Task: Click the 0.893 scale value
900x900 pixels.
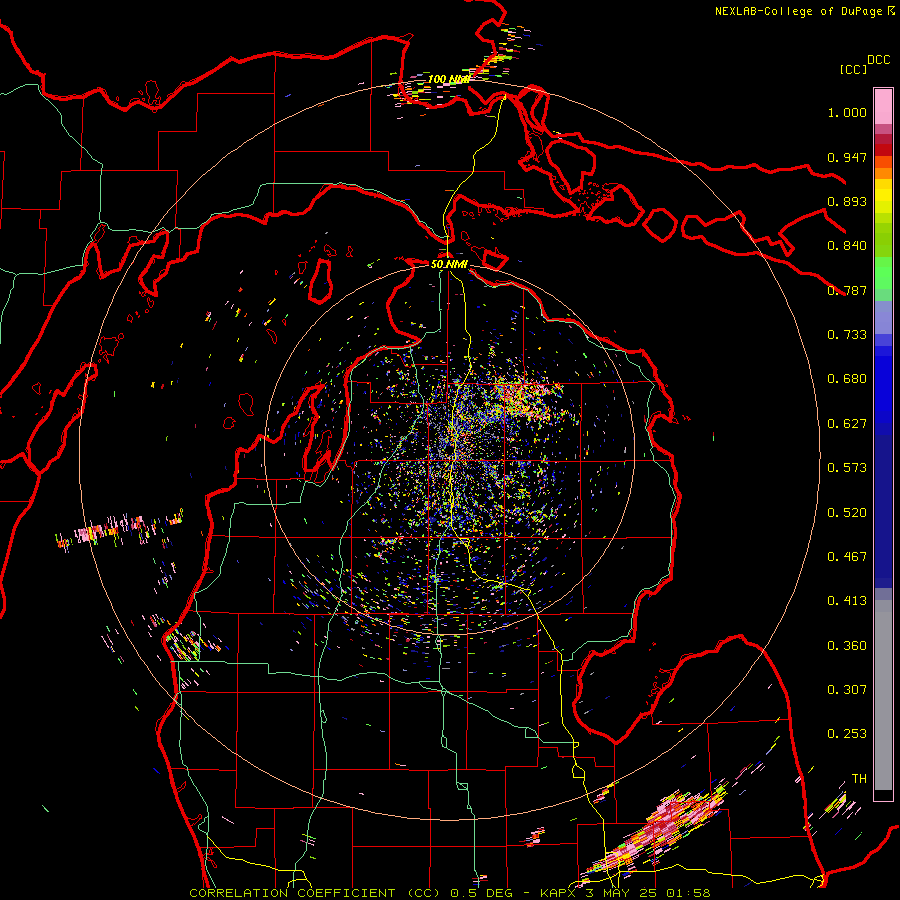Action: [x=847, y=201]
